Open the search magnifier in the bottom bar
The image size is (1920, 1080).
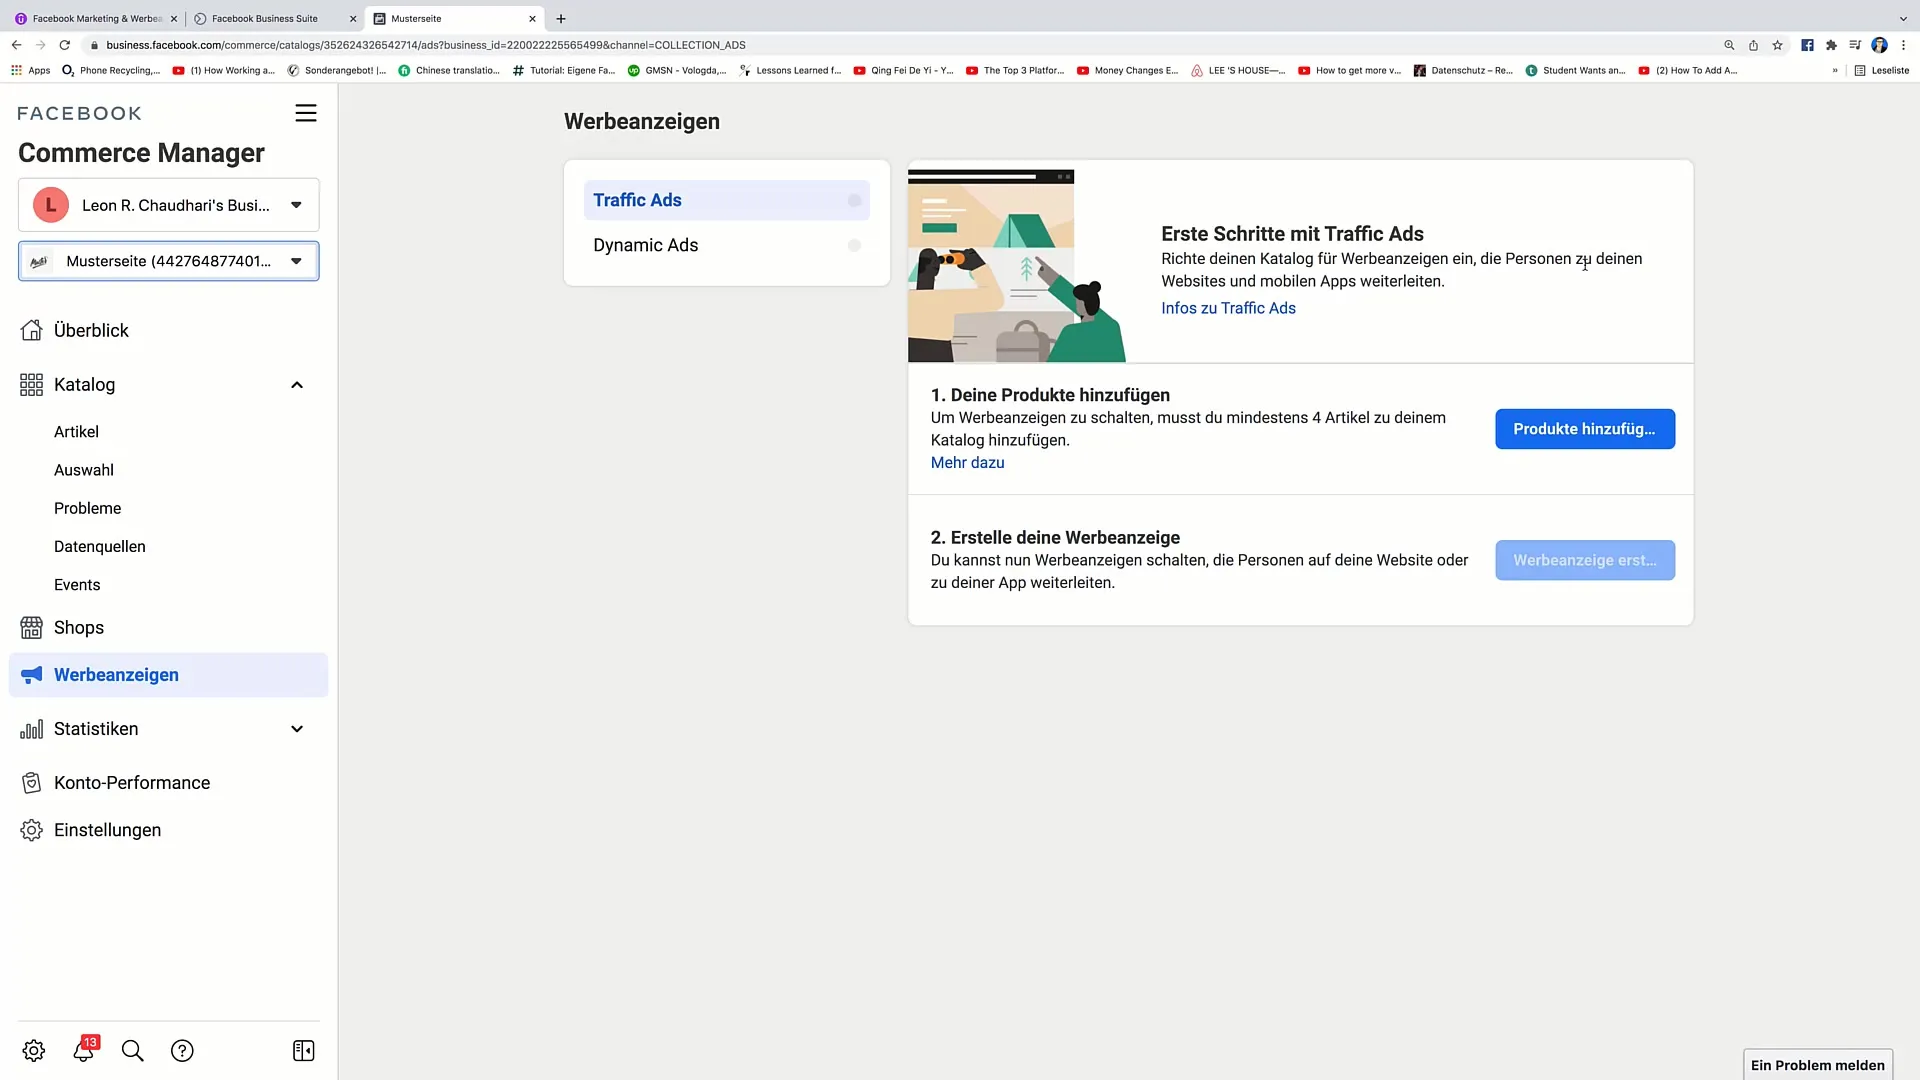133,1051
